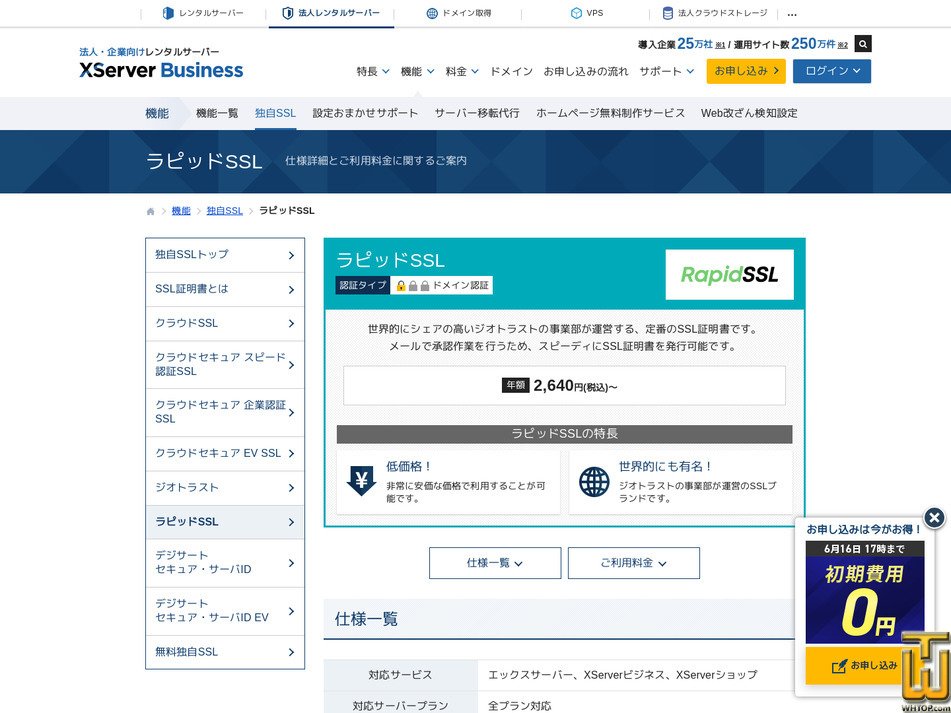The image size is (951, 713).
Task: Open the ドメイン menu item
Action: point(511,71)
